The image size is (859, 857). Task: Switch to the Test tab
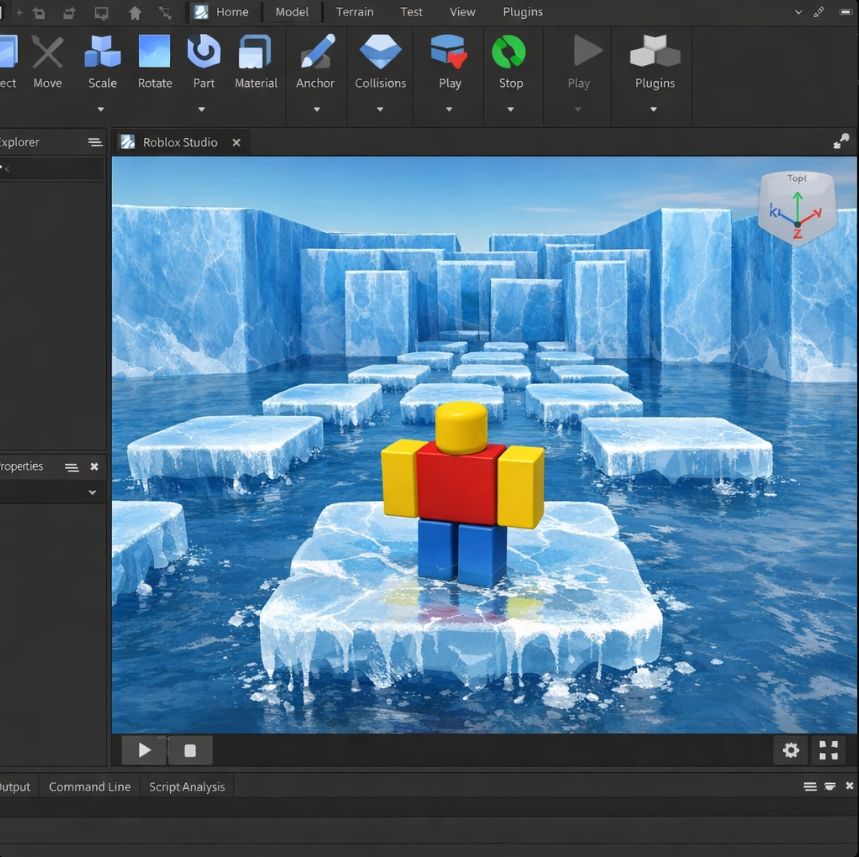coord(411,12)
